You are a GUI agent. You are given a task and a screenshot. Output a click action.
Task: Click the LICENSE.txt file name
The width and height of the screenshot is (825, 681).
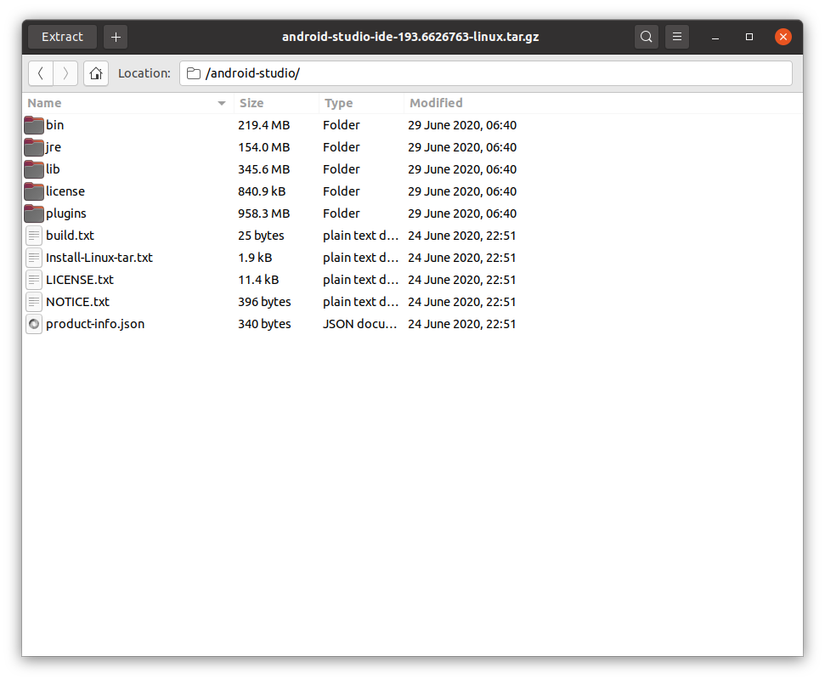coord(79,280)
